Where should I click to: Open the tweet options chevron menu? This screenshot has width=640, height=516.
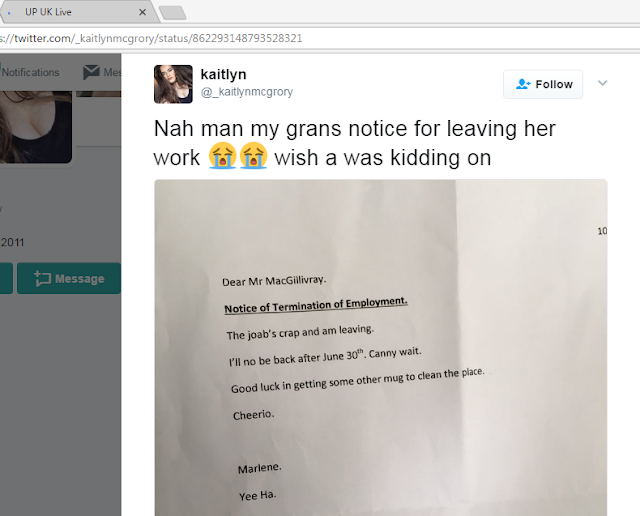click(x=602, y=83)
